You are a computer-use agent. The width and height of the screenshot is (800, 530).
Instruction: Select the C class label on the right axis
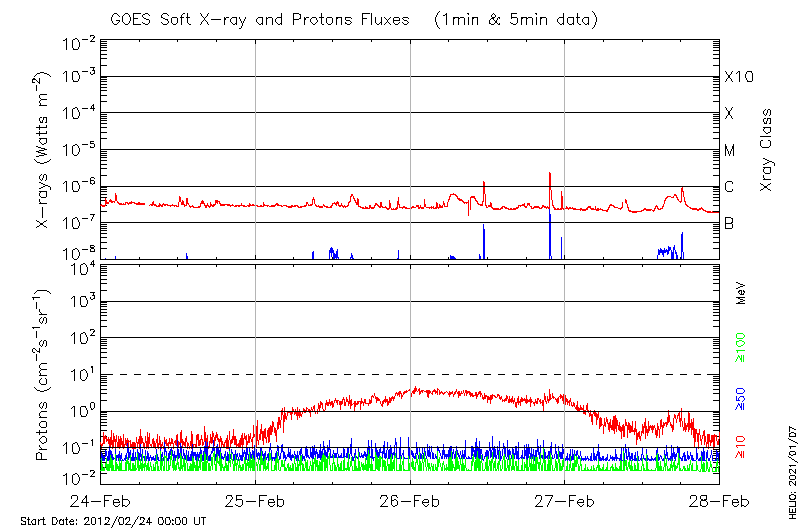pyautogui.click(x=729, y=187)
